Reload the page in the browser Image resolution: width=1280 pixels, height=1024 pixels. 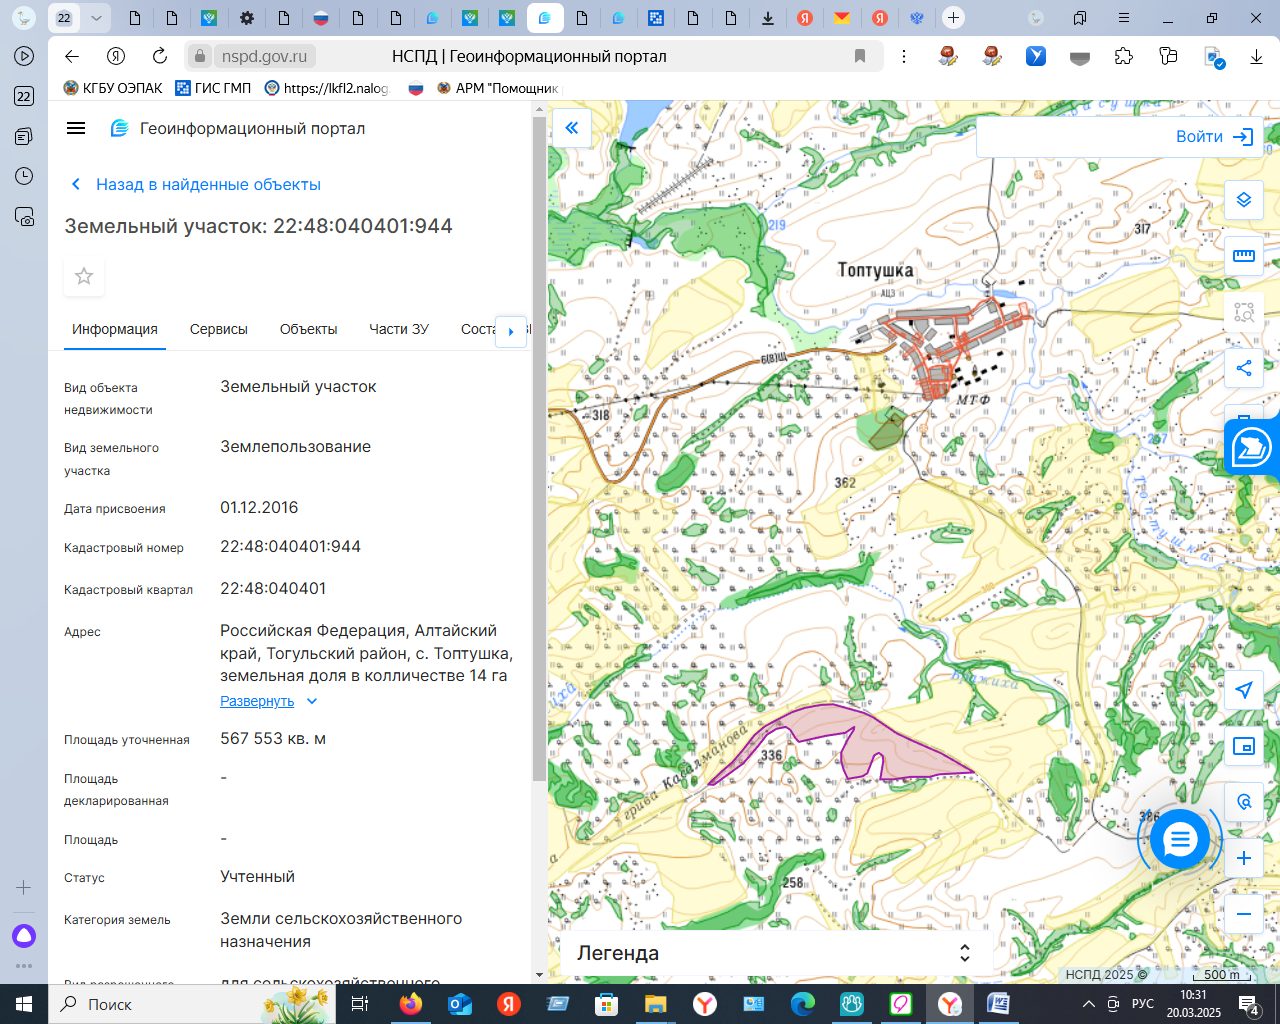click(x=160, y=56)
